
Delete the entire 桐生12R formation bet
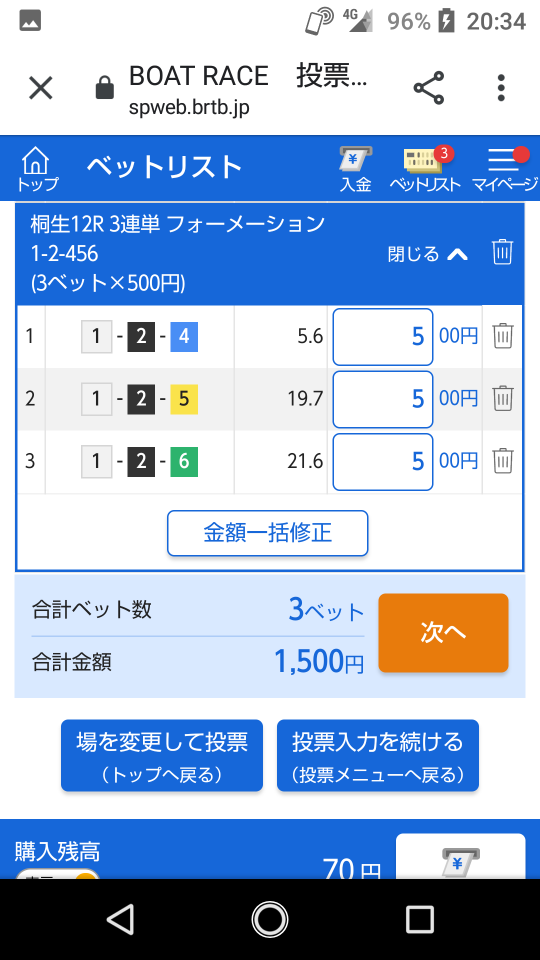click(502, 252)
